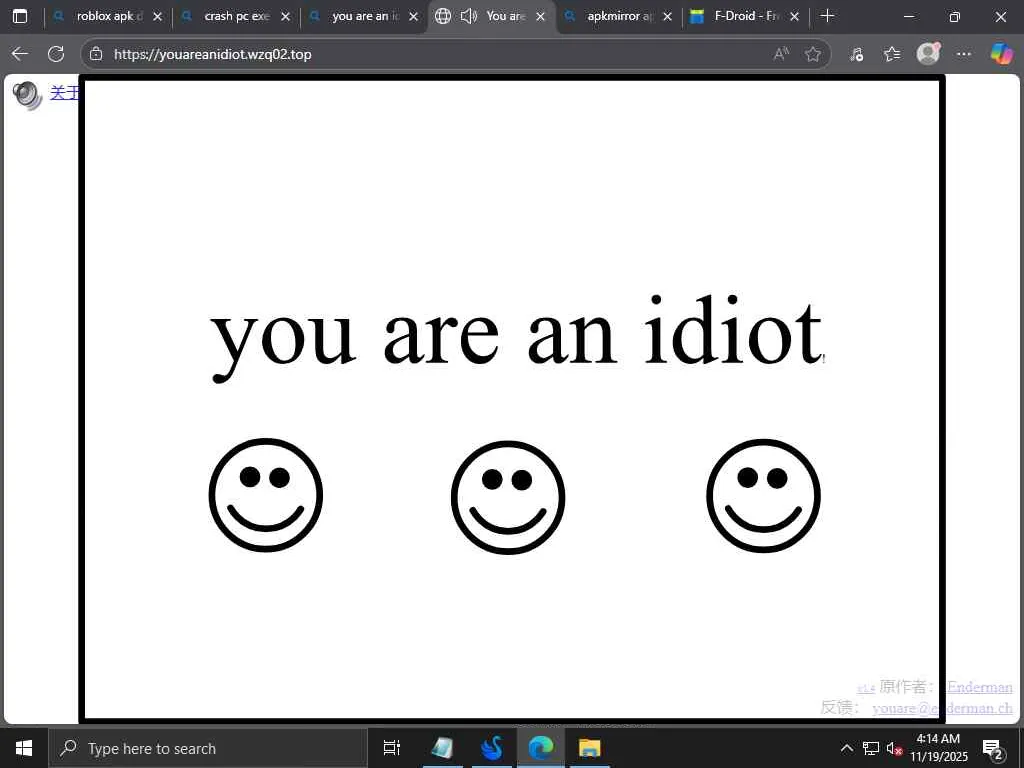Open the media control toolbar icon
This screenshot has width=1024, height=768.
(x=856, y=54)
